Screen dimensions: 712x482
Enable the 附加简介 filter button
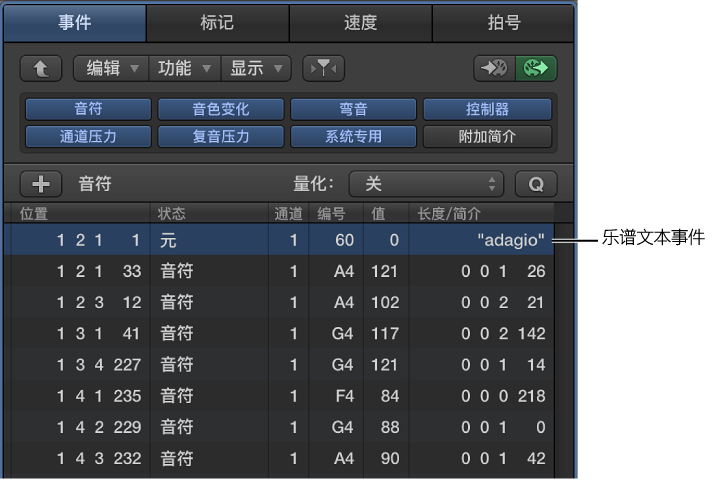point(487,136)
